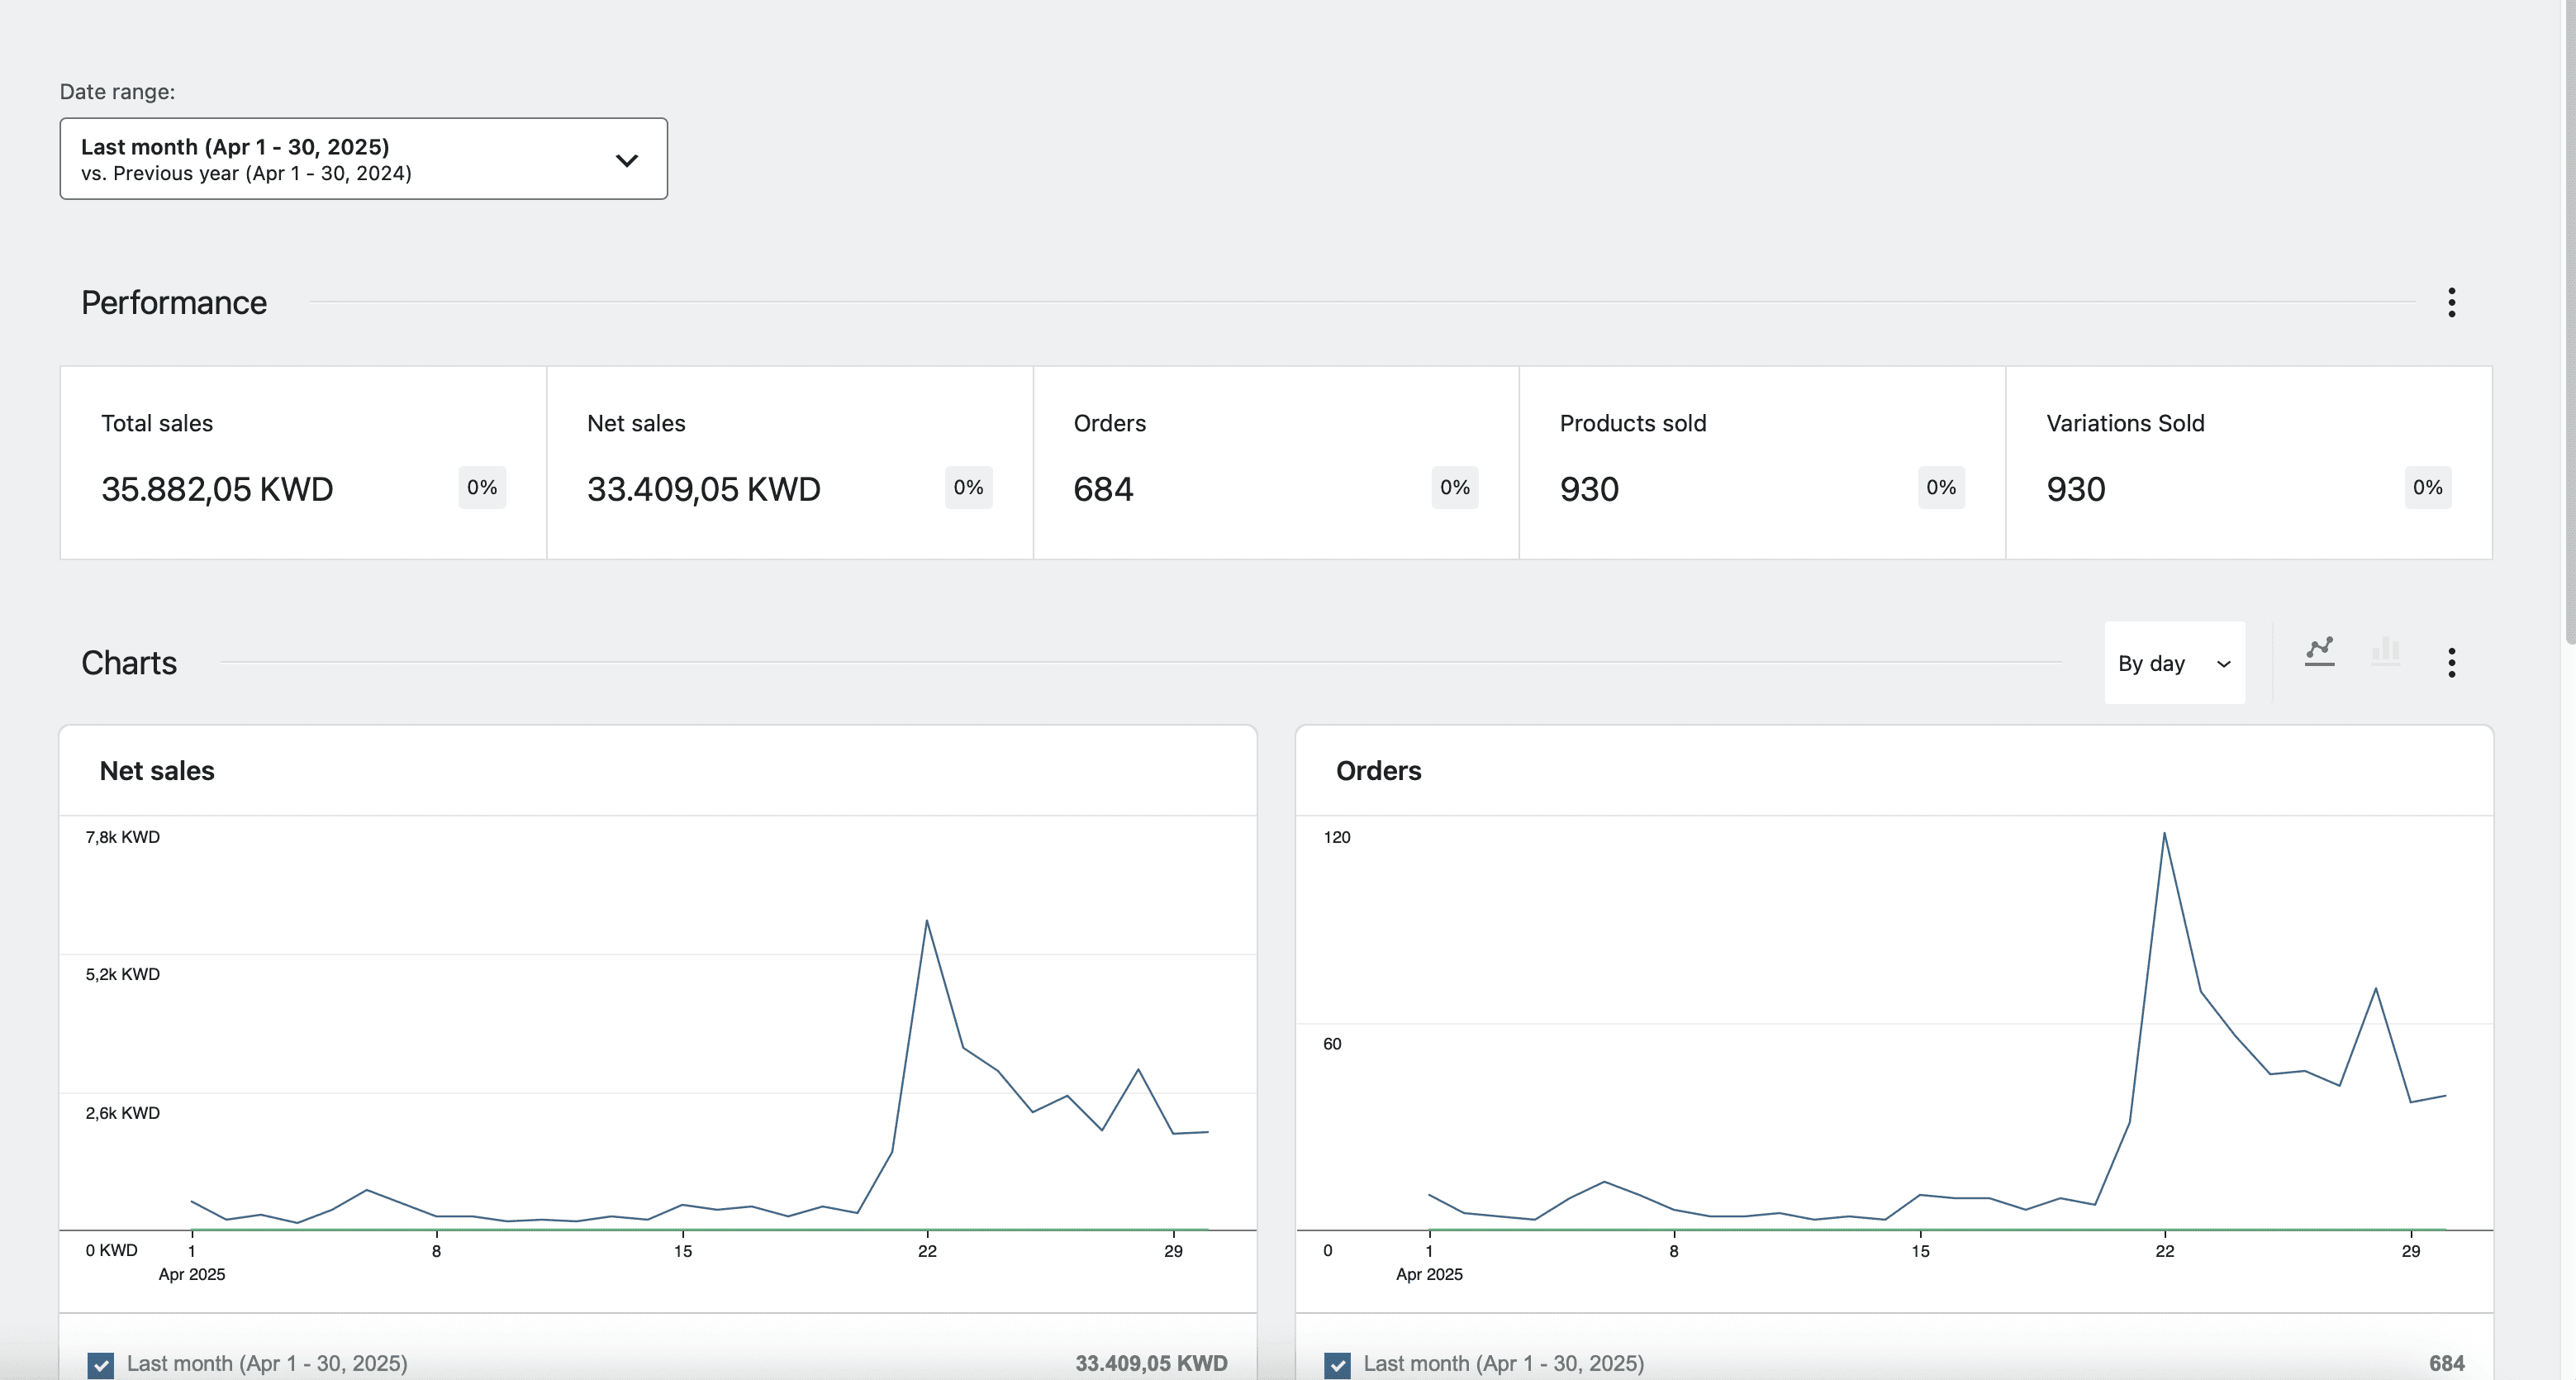
Task: Click the Orders chart peak at 22
Action: click(x=2164, y=834)
